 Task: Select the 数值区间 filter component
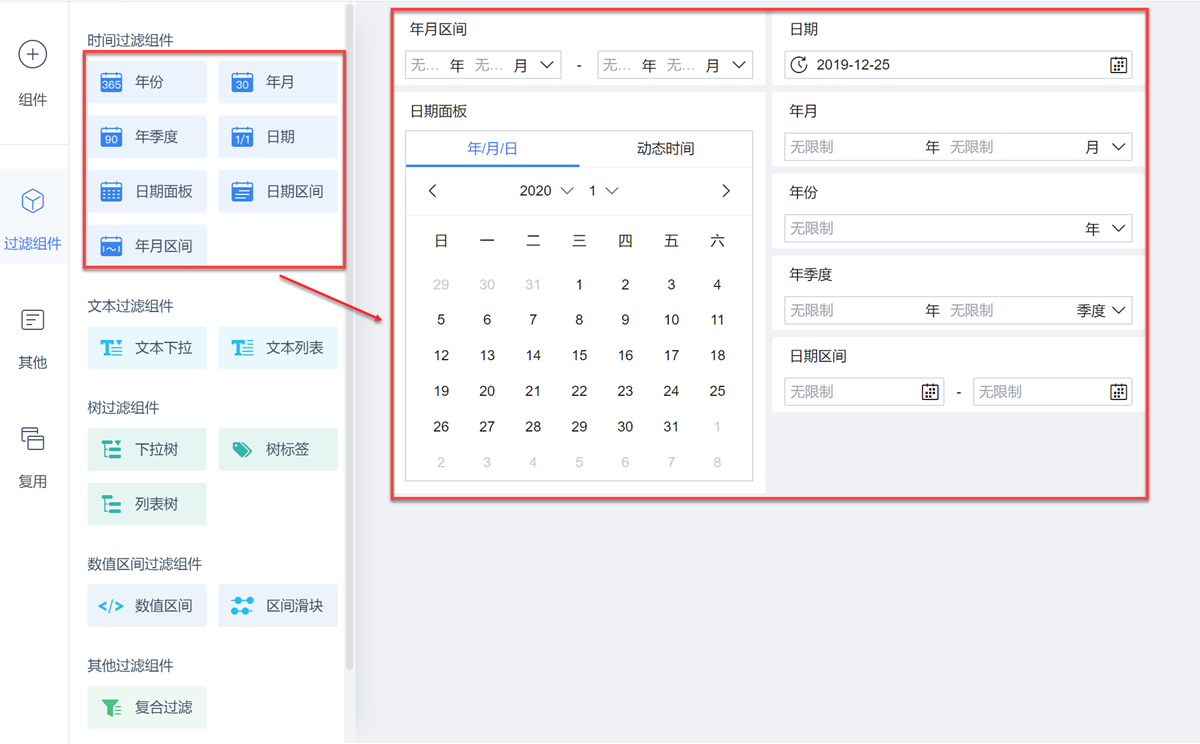coord(147,606)
